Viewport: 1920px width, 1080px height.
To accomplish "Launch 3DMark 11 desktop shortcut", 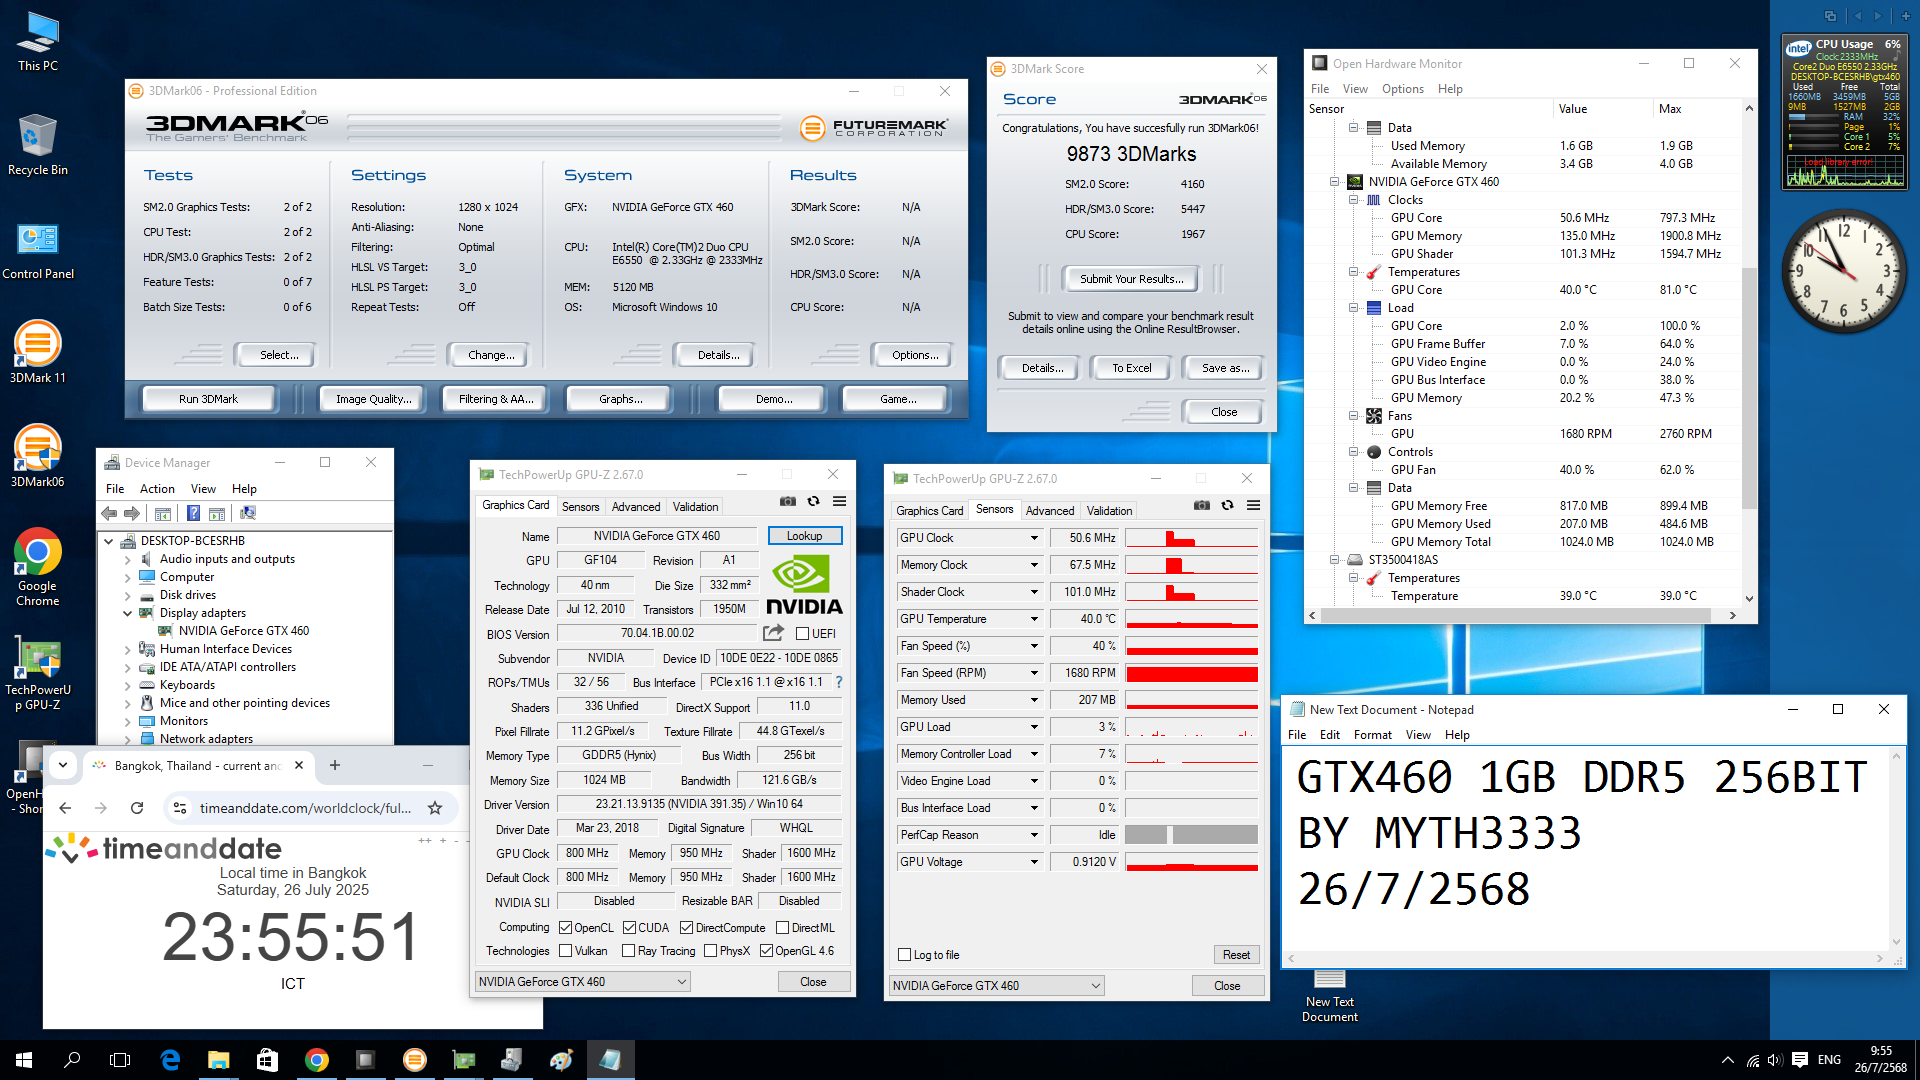I will (x=38, y=352).
